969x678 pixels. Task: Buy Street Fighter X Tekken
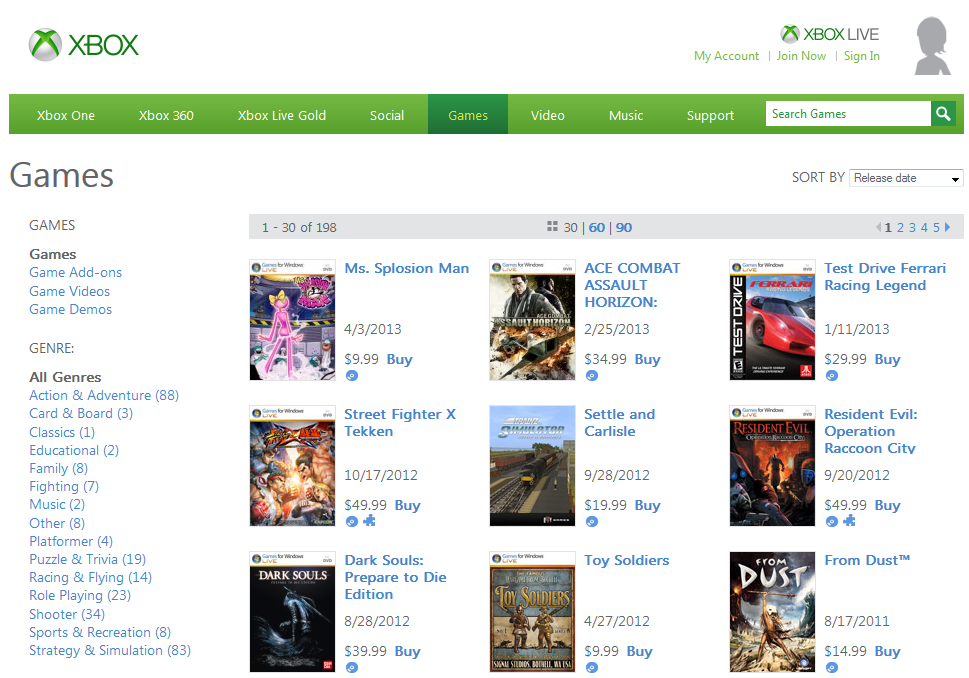(x=407, y=505)
